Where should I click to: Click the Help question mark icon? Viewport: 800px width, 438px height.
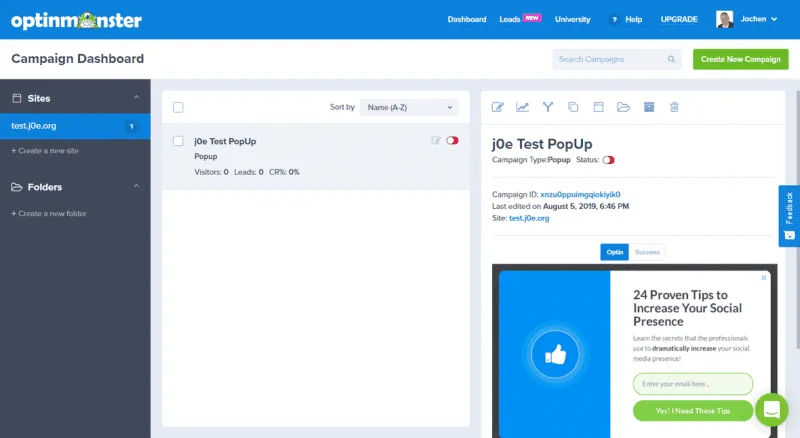tap(614, 19)
